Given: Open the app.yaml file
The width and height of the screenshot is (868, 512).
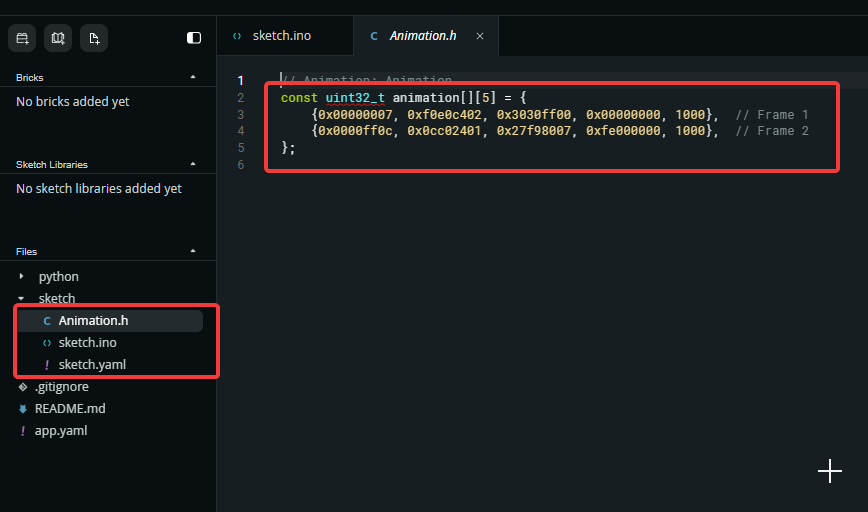Looking at the screenshot, I should [61, 431].
